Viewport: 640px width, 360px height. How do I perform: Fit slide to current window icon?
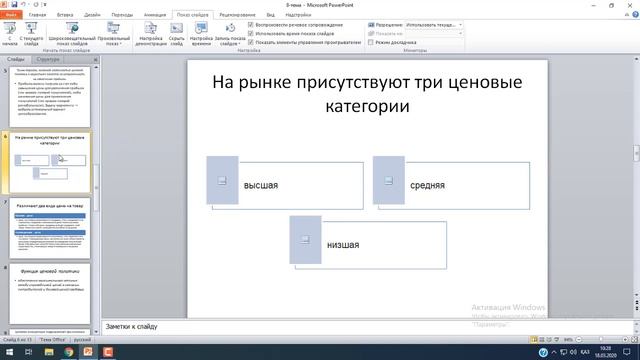(x=634, y=340)
